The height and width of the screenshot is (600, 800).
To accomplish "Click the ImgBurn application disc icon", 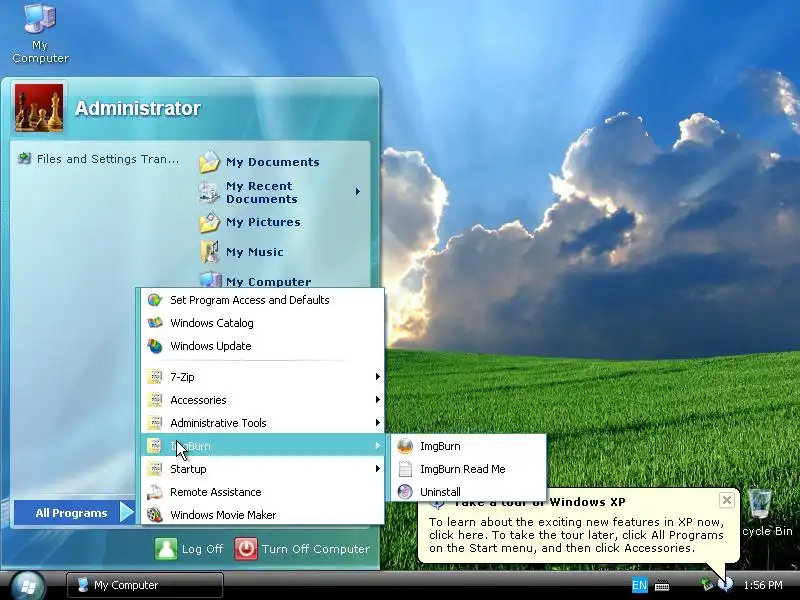I will click(x=405, y=446).
